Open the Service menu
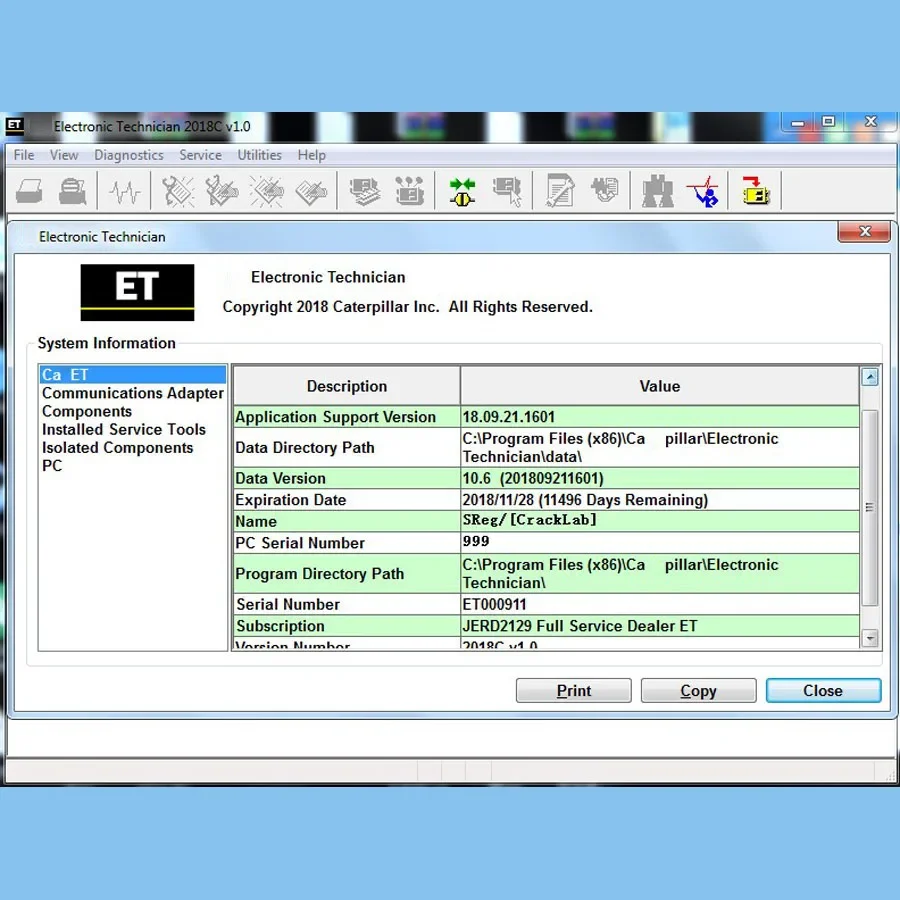This screenshot has height=900, width=900. pyautogui.click(x=200, y=155)
